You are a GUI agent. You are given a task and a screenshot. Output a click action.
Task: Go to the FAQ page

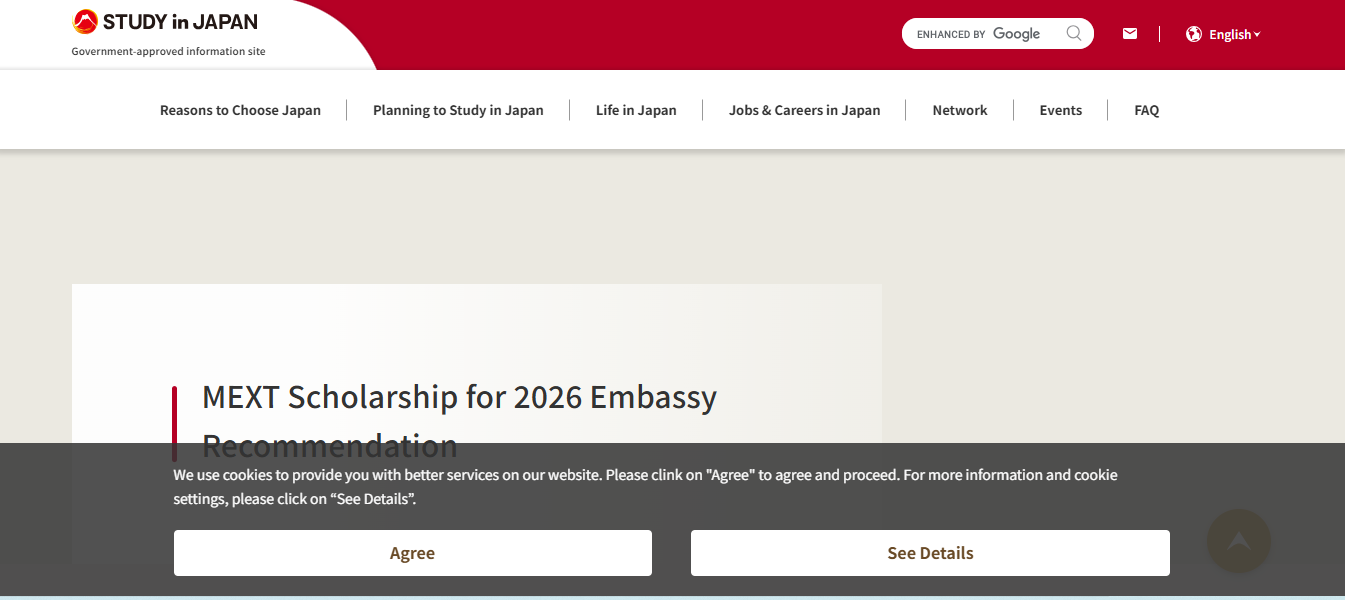tap(1146, 110)
